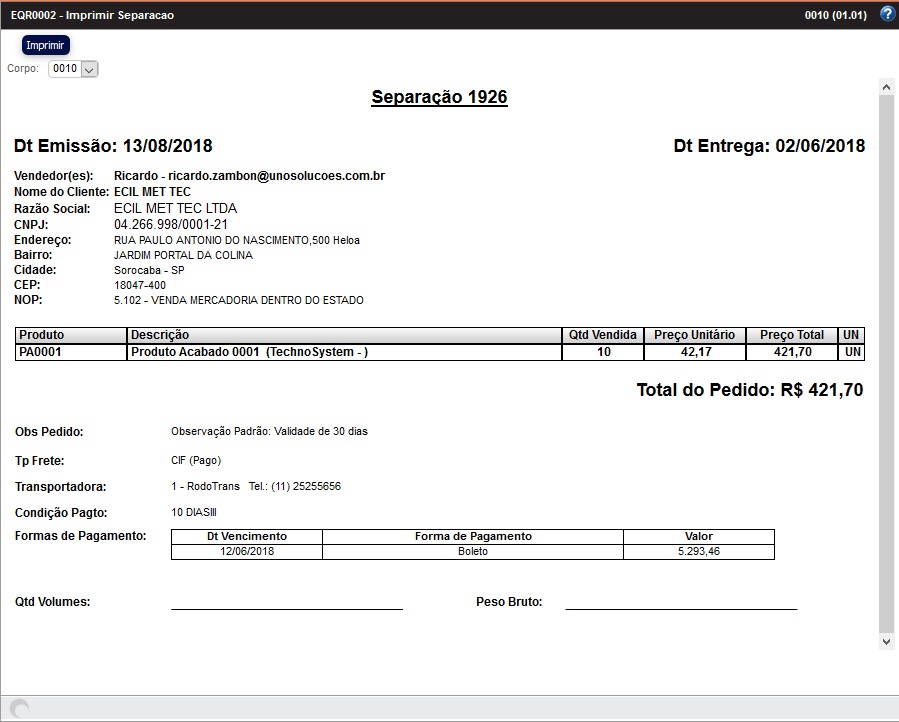Click the scrollbar down arrow
The width and height of the screenshot is (899, 722).
886,640
